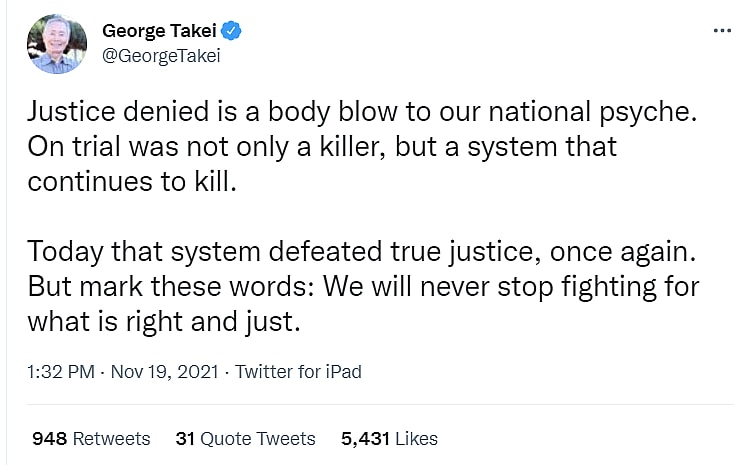Show the 31 Quote Tweets
The height and width of the screenshot is (465, 755).
coord(245,438)
